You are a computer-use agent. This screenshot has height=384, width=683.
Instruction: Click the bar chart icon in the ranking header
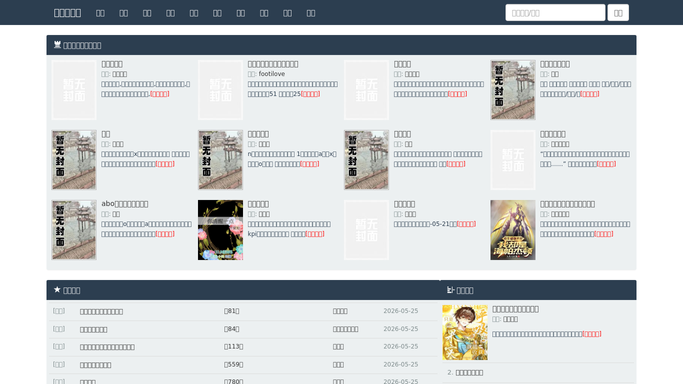(450, 290)
